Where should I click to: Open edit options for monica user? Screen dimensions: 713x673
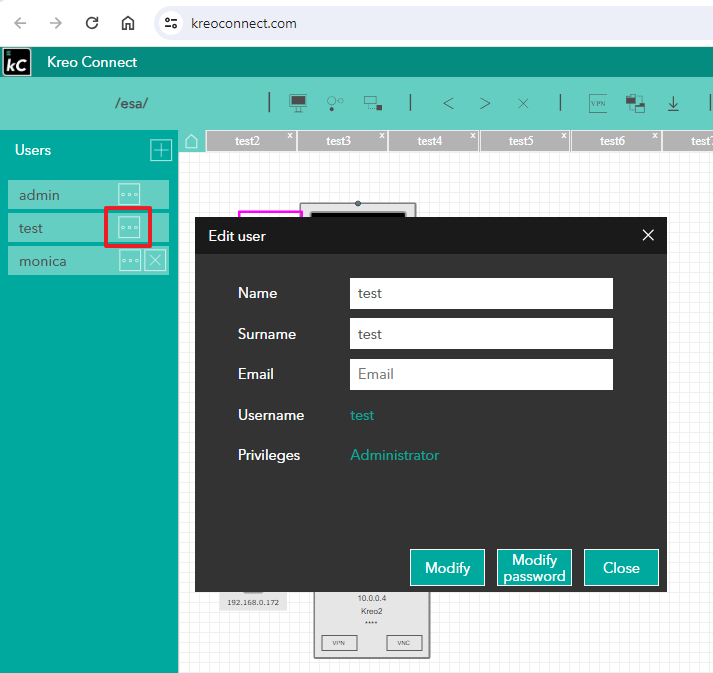pyautogui.click(x=129, y=261)
